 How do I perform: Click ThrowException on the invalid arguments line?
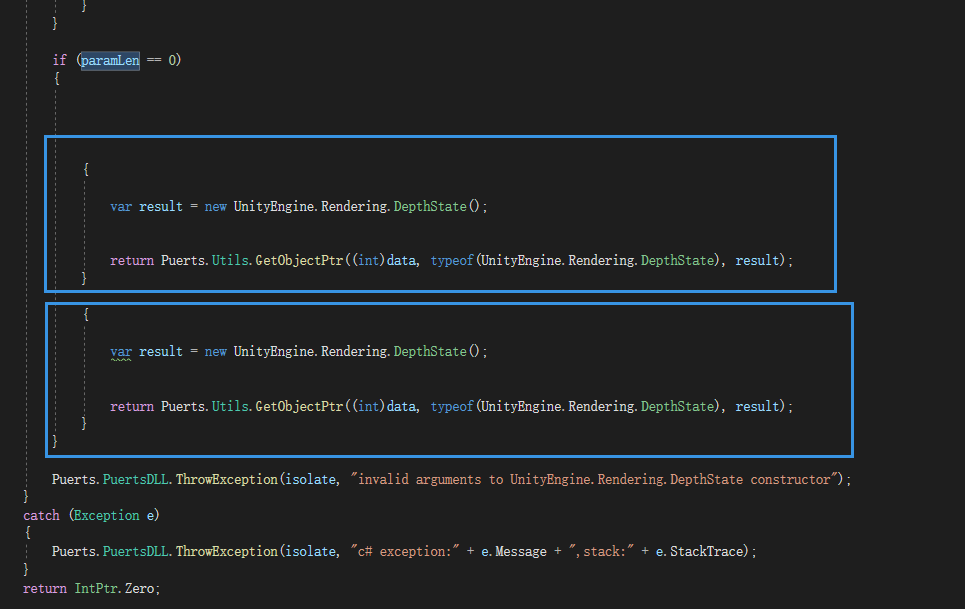pos(226,479)
